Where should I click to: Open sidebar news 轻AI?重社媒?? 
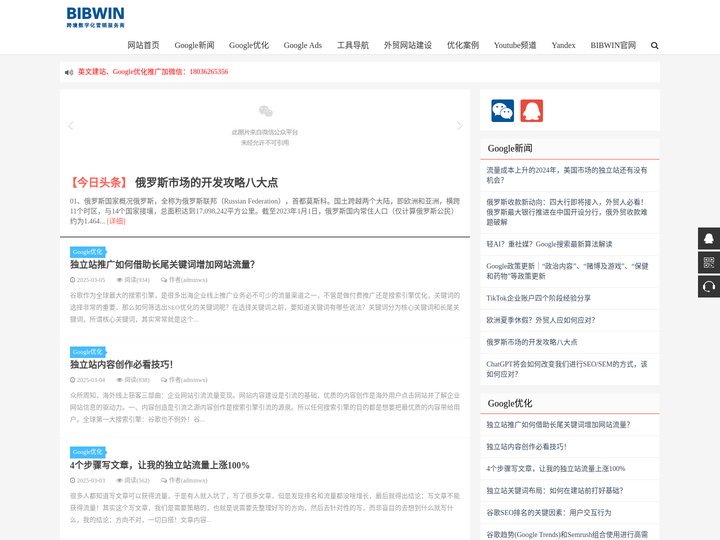549,244
